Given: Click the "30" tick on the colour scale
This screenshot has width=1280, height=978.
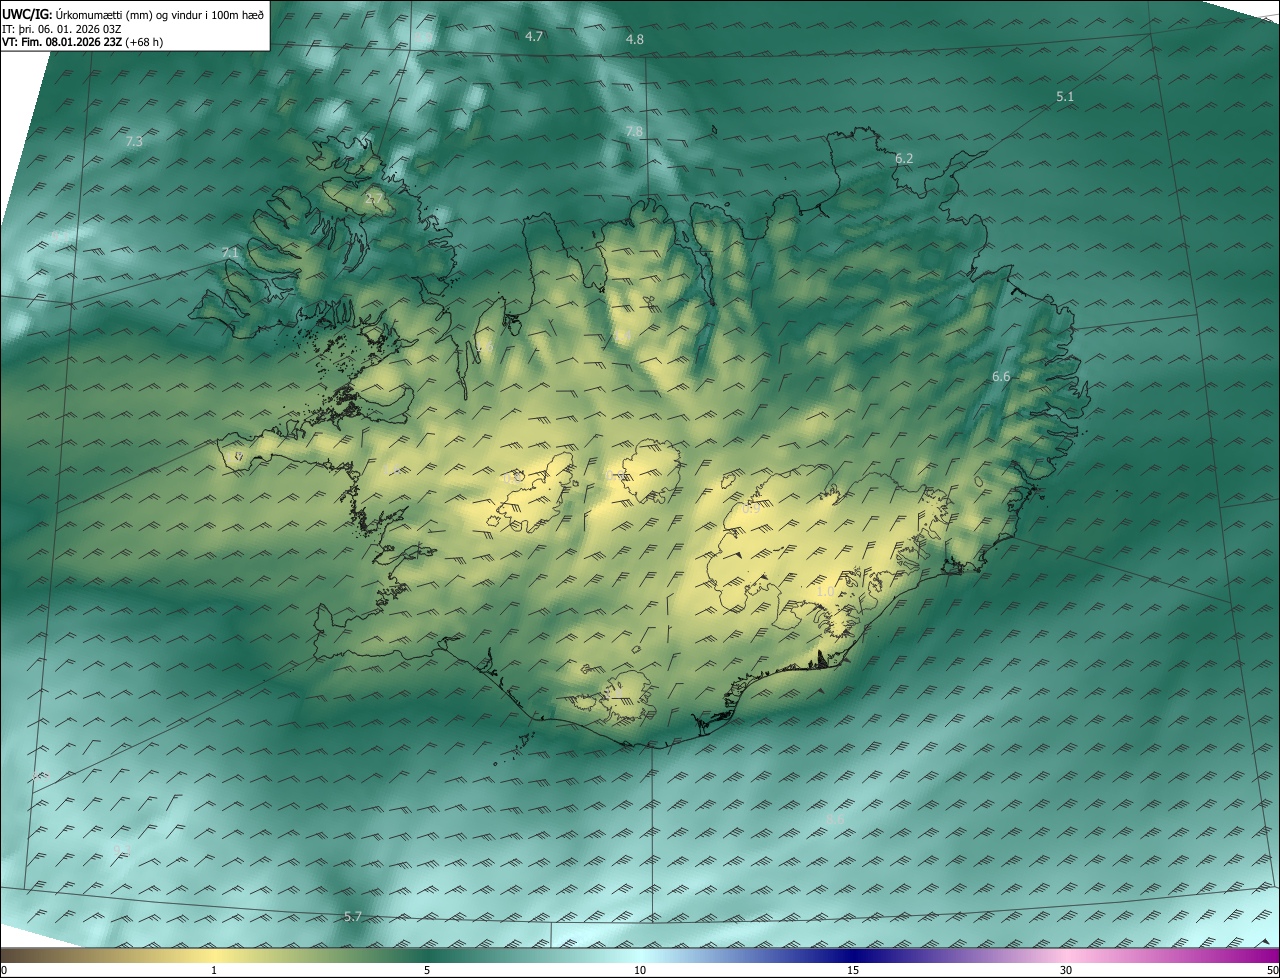Looking at the screenshot, I should tap(1066, 971).
